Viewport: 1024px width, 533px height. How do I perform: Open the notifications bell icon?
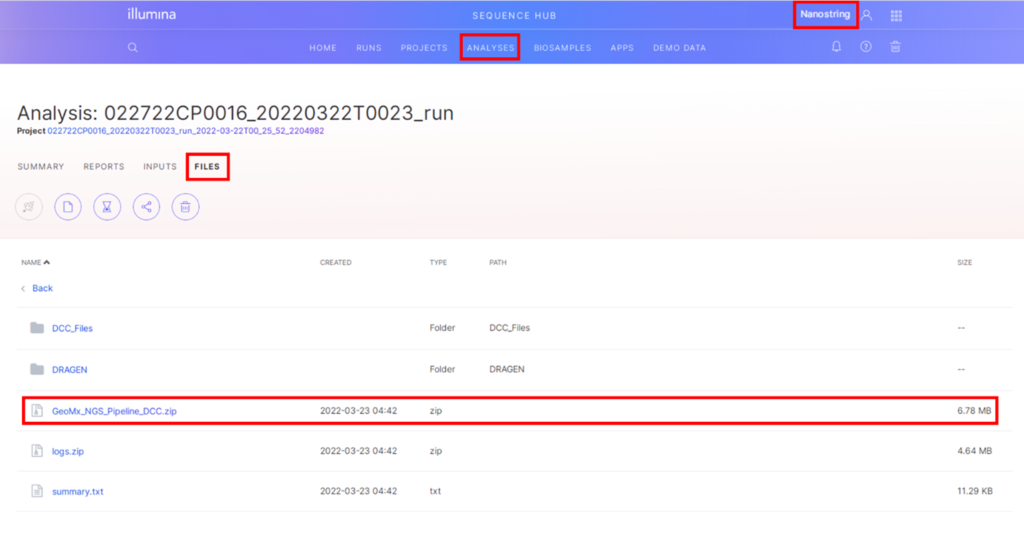click(x=836, y=47)
